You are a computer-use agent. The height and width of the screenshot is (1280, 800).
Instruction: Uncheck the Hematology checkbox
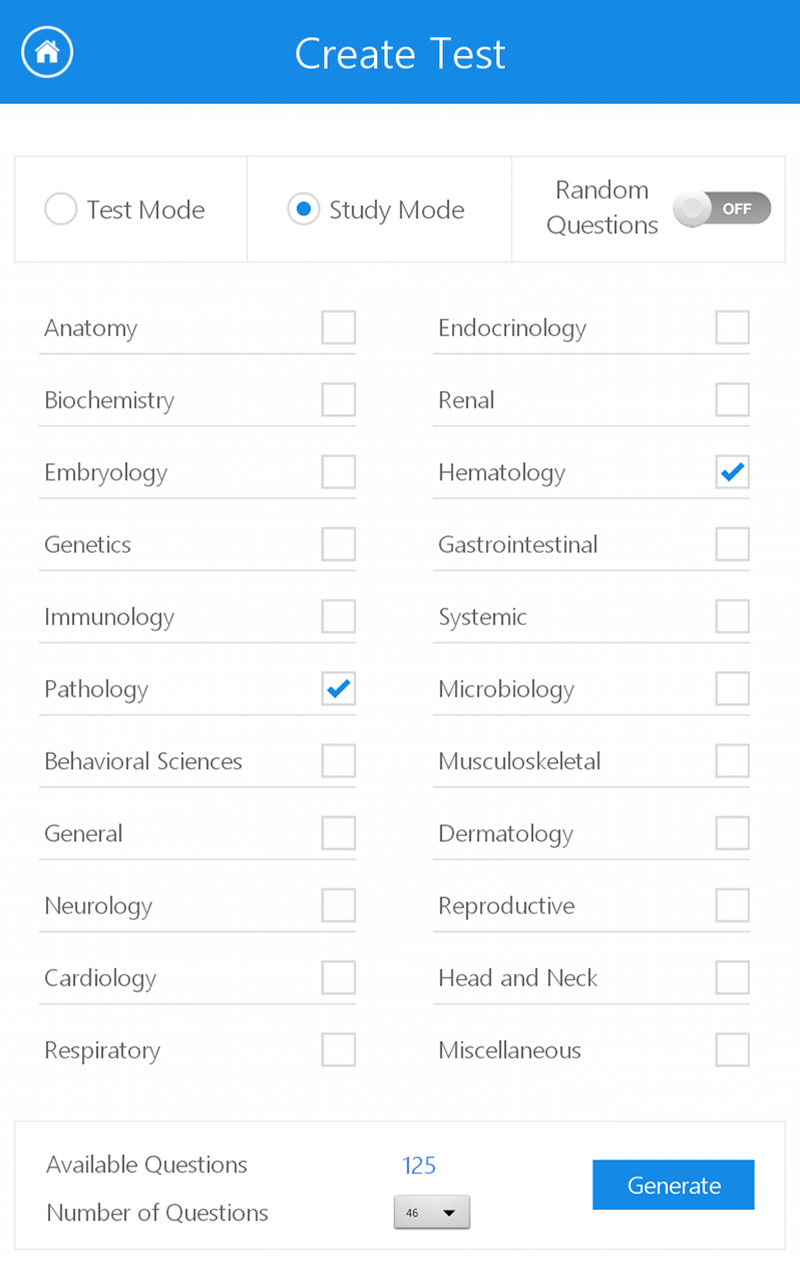click(733, 472)
